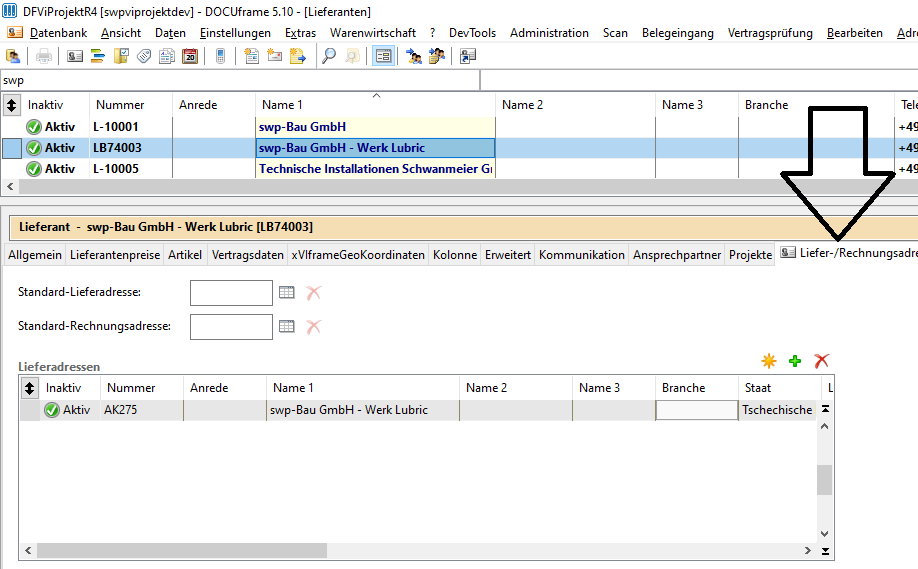
Task: Toggle the detail view layout icon
Action: (383, 56)
